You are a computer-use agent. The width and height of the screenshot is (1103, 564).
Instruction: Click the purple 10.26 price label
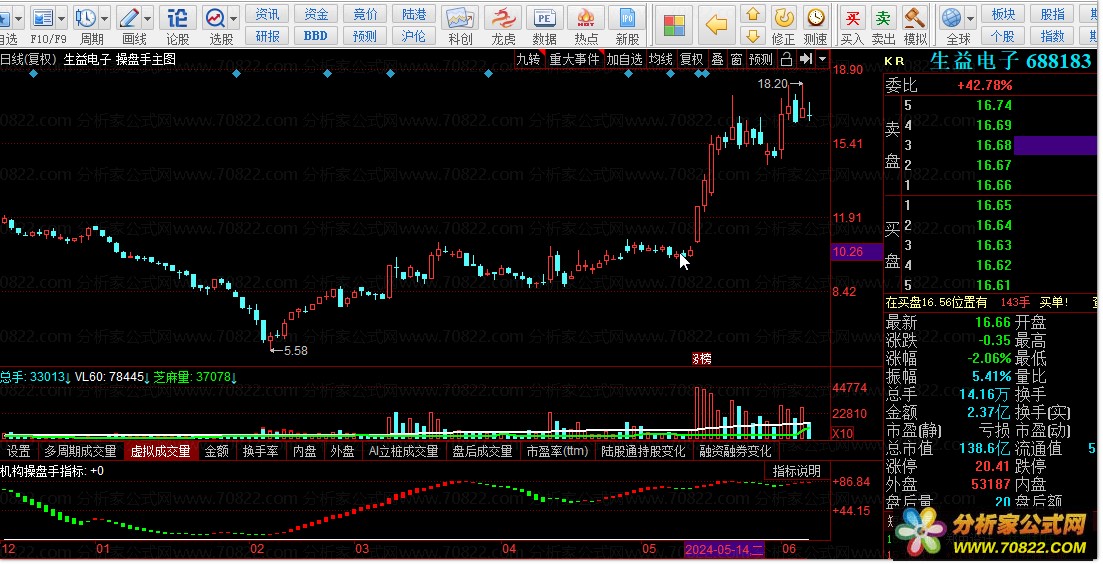[857, 252]
